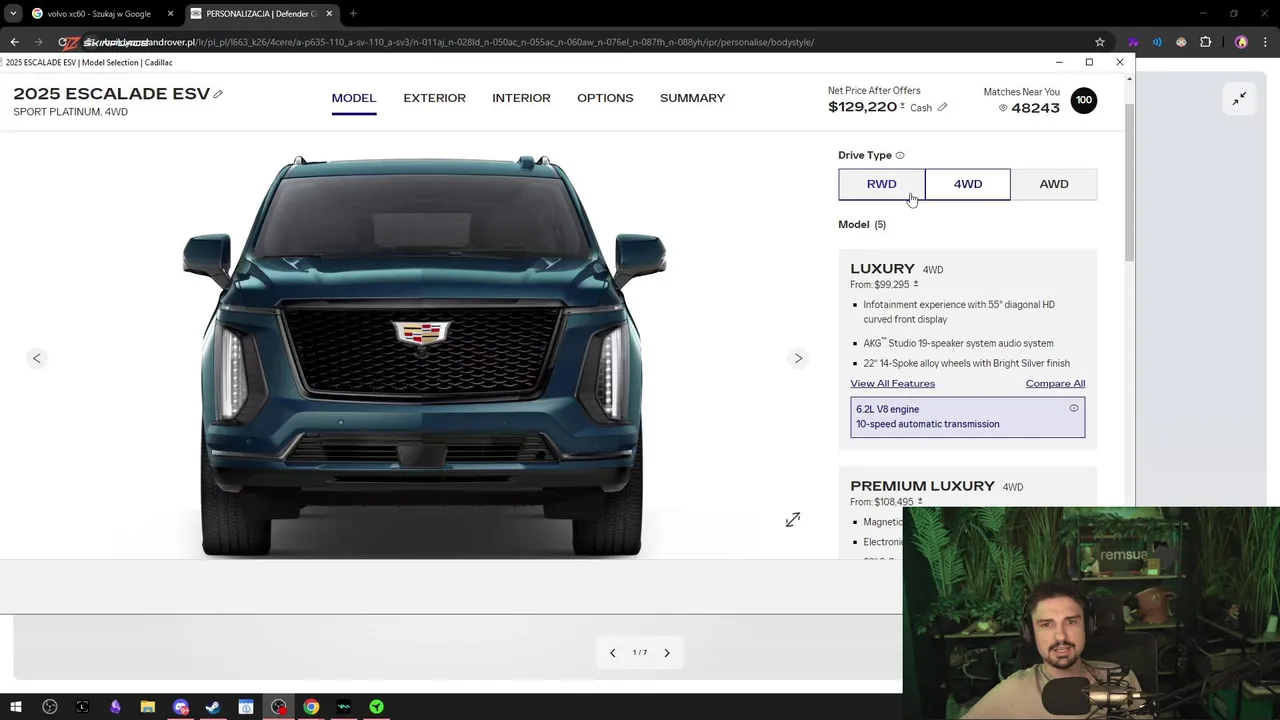Select 4WD drive type
This screenshot has width=1280, height=720.
tap(968, 184)
